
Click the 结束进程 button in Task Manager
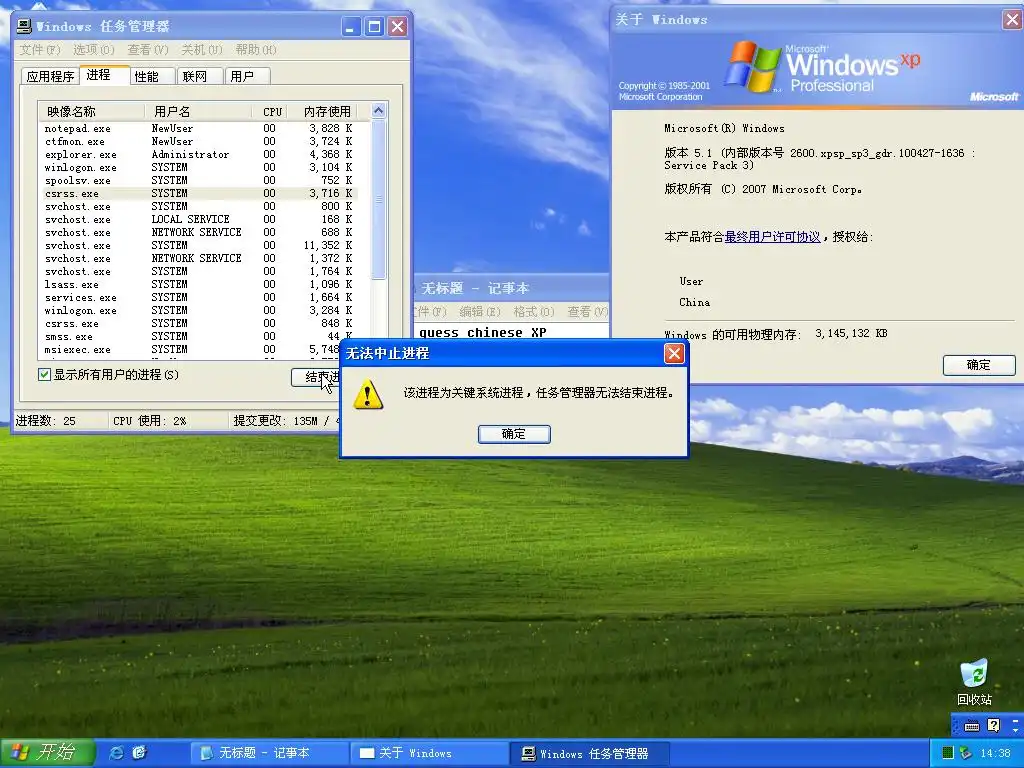click(x=316, y=377)
